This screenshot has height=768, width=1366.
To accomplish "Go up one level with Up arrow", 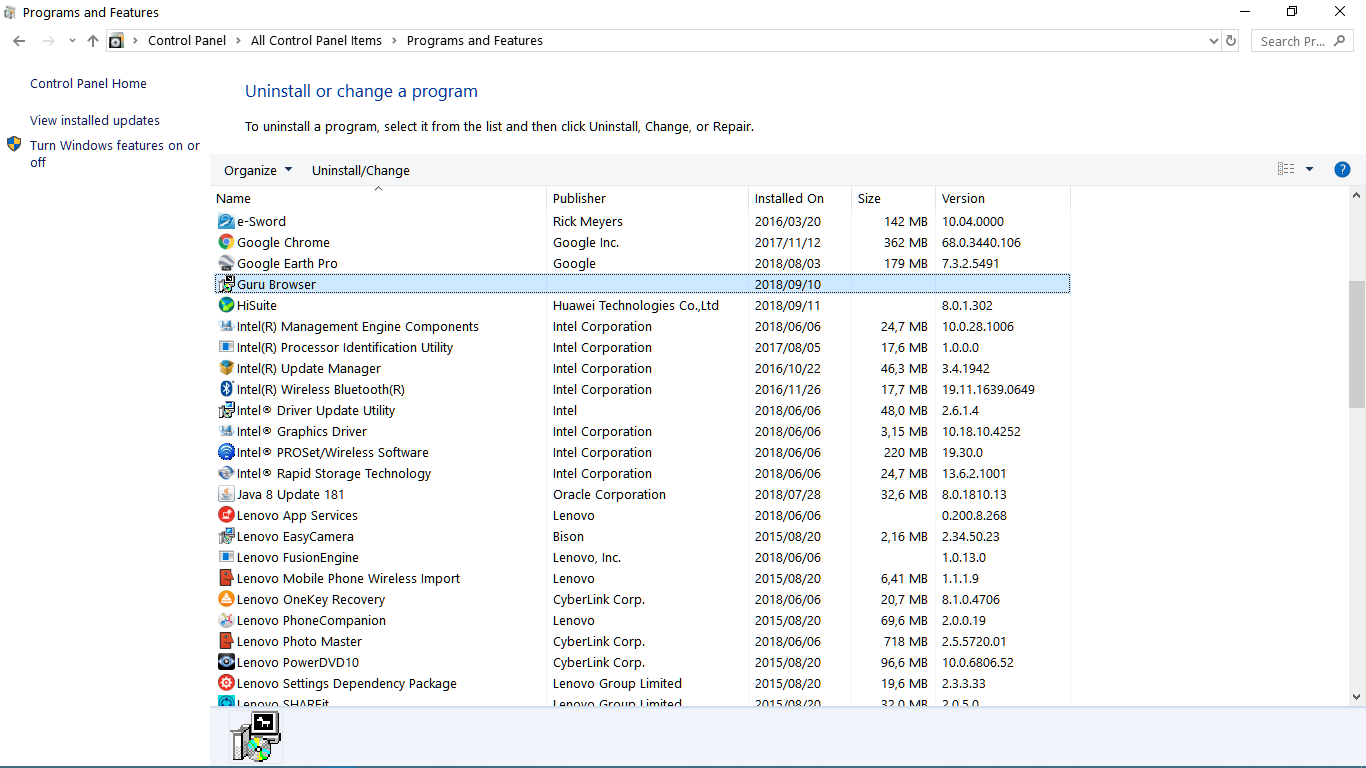I will (93, 41).
